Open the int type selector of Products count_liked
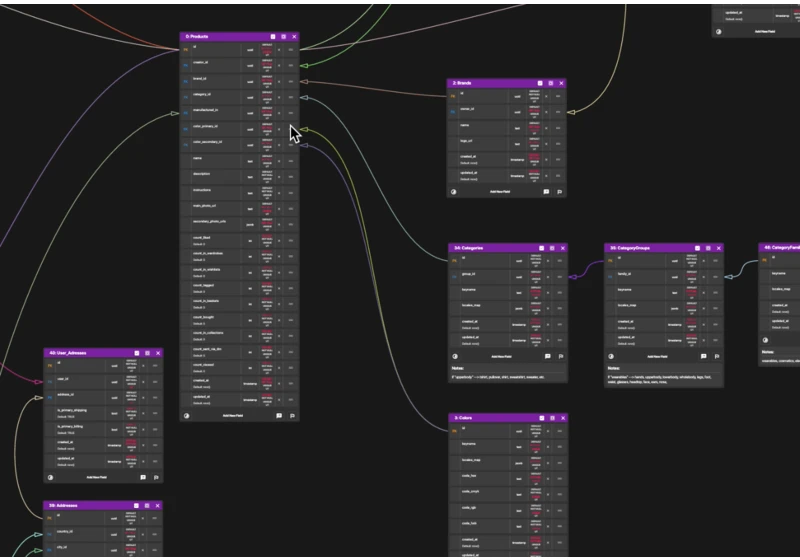 (x=251, y=241)
